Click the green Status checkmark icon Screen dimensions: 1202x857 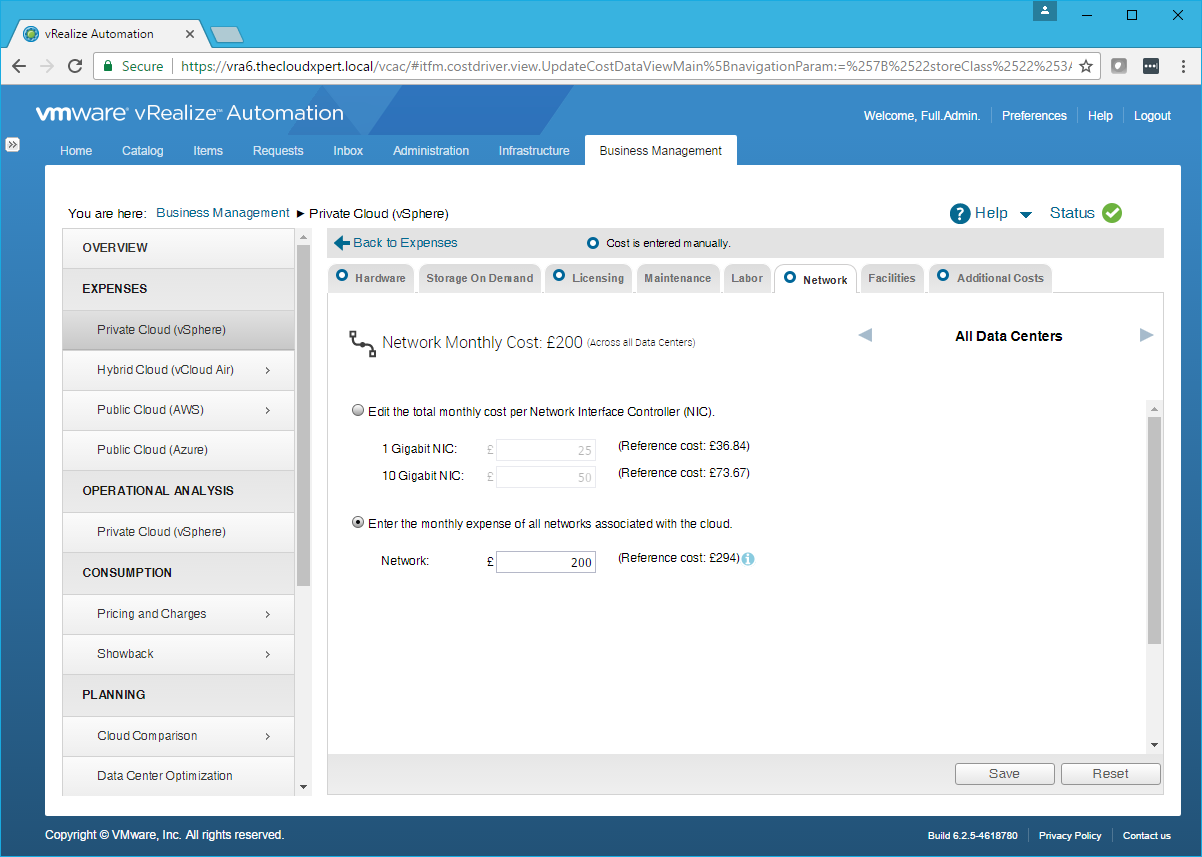[x=1112, y=213]
